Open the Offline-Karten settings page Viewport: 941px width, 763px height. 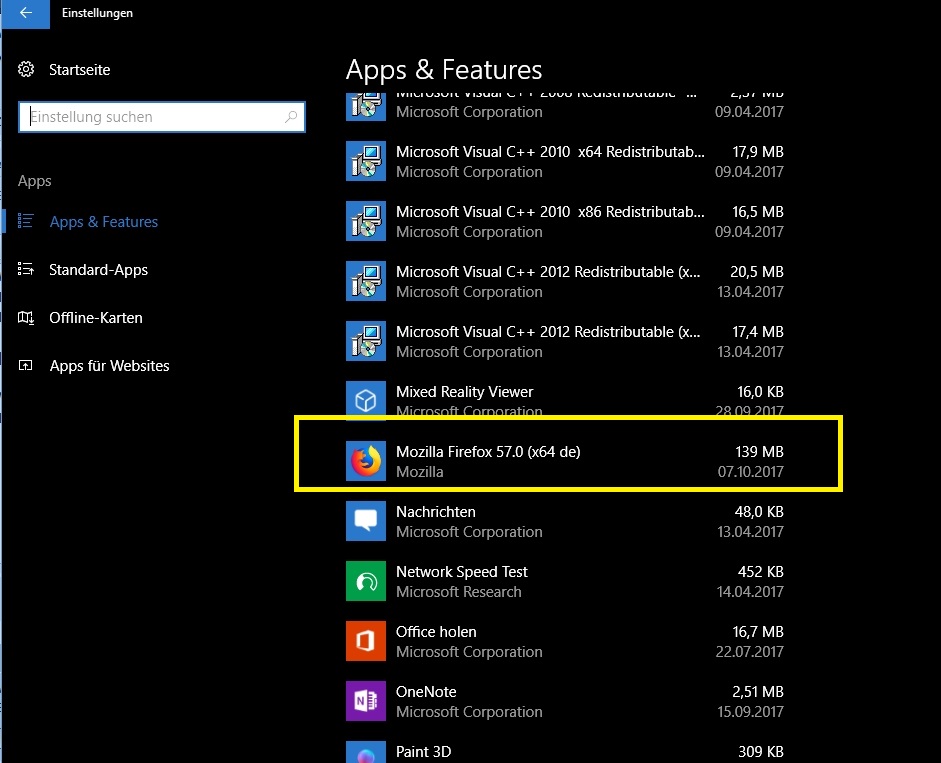click(95, 318)
